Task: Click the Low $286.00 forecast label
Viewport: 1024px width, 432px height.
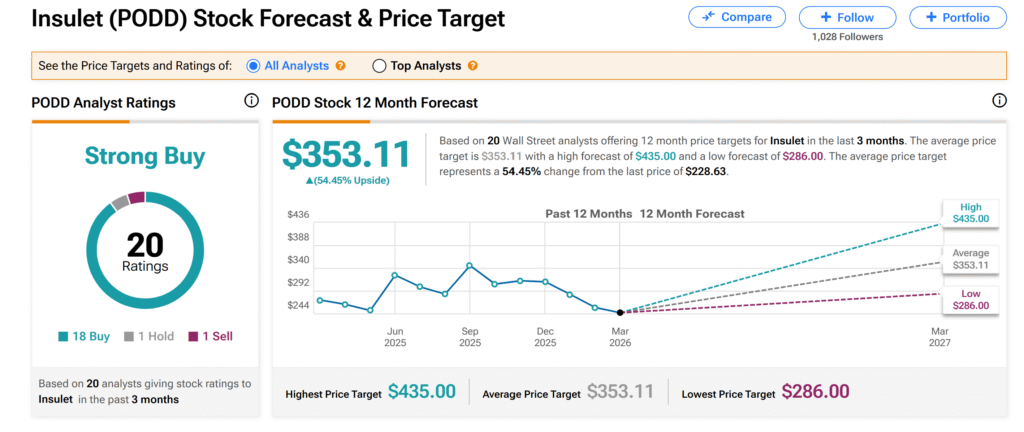Action: pyautogui.click(x=969, y=300)
